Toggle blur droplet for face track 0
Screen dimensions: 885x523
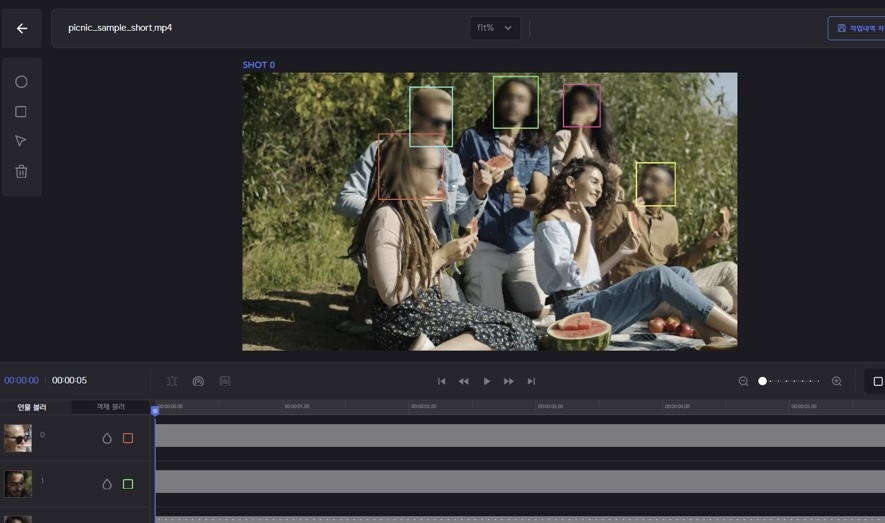point(107,438)
